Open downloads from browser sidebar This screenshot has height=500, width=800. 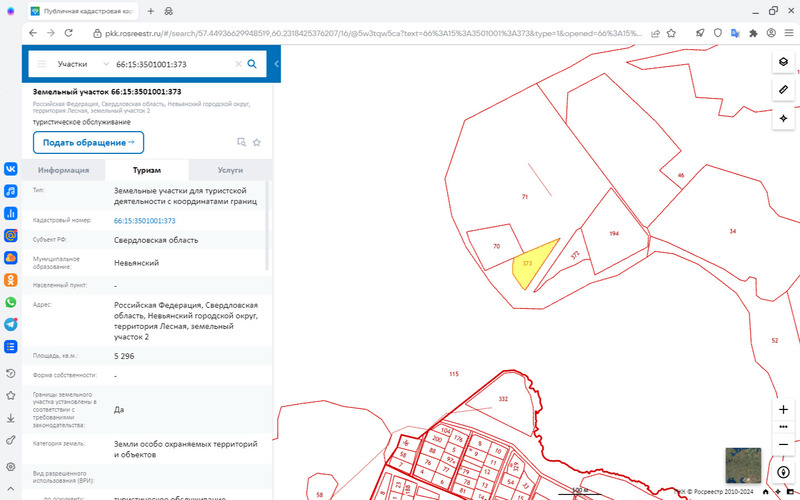(x=11, y=418)
